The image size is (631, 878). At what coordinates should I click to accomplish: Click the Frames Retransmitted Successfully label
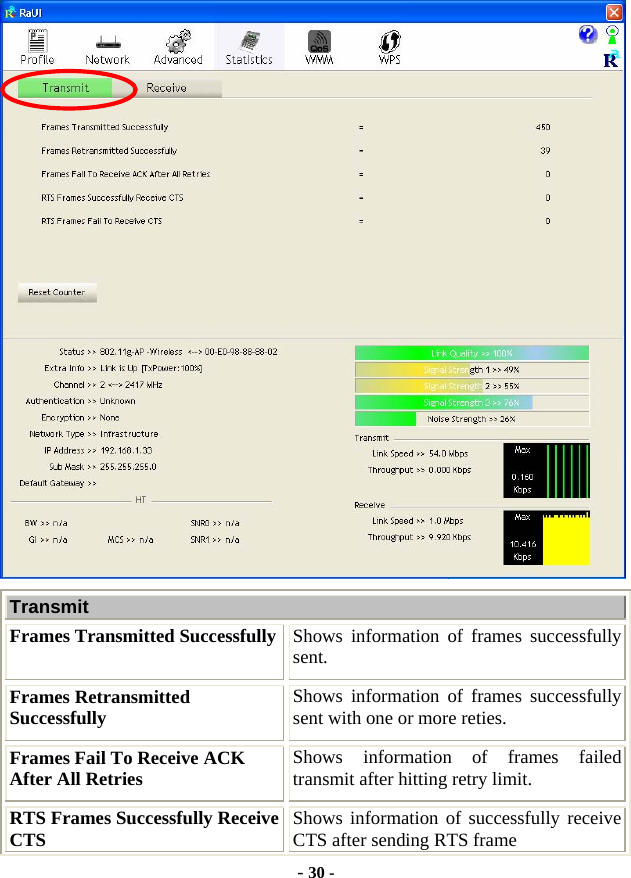coord(109,151)
